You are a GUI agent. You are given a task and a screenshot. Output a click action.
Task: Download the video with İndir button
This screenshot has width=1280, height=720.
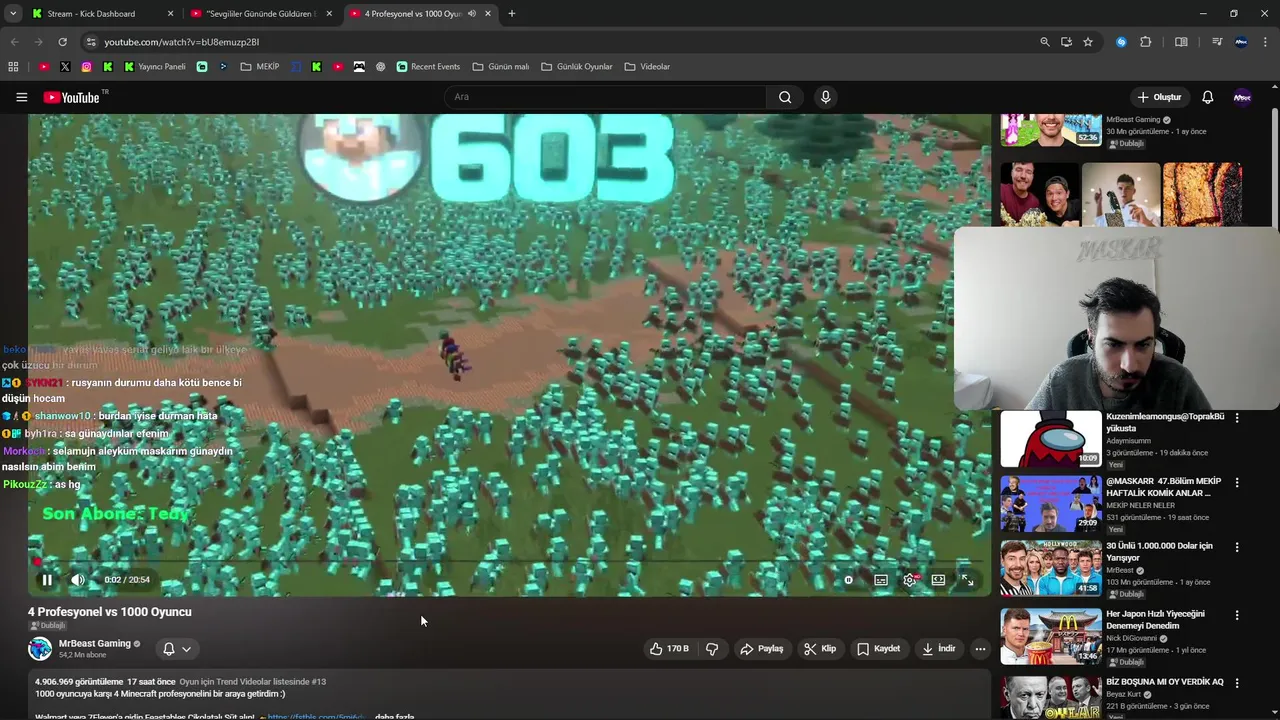tap(938, 649)
